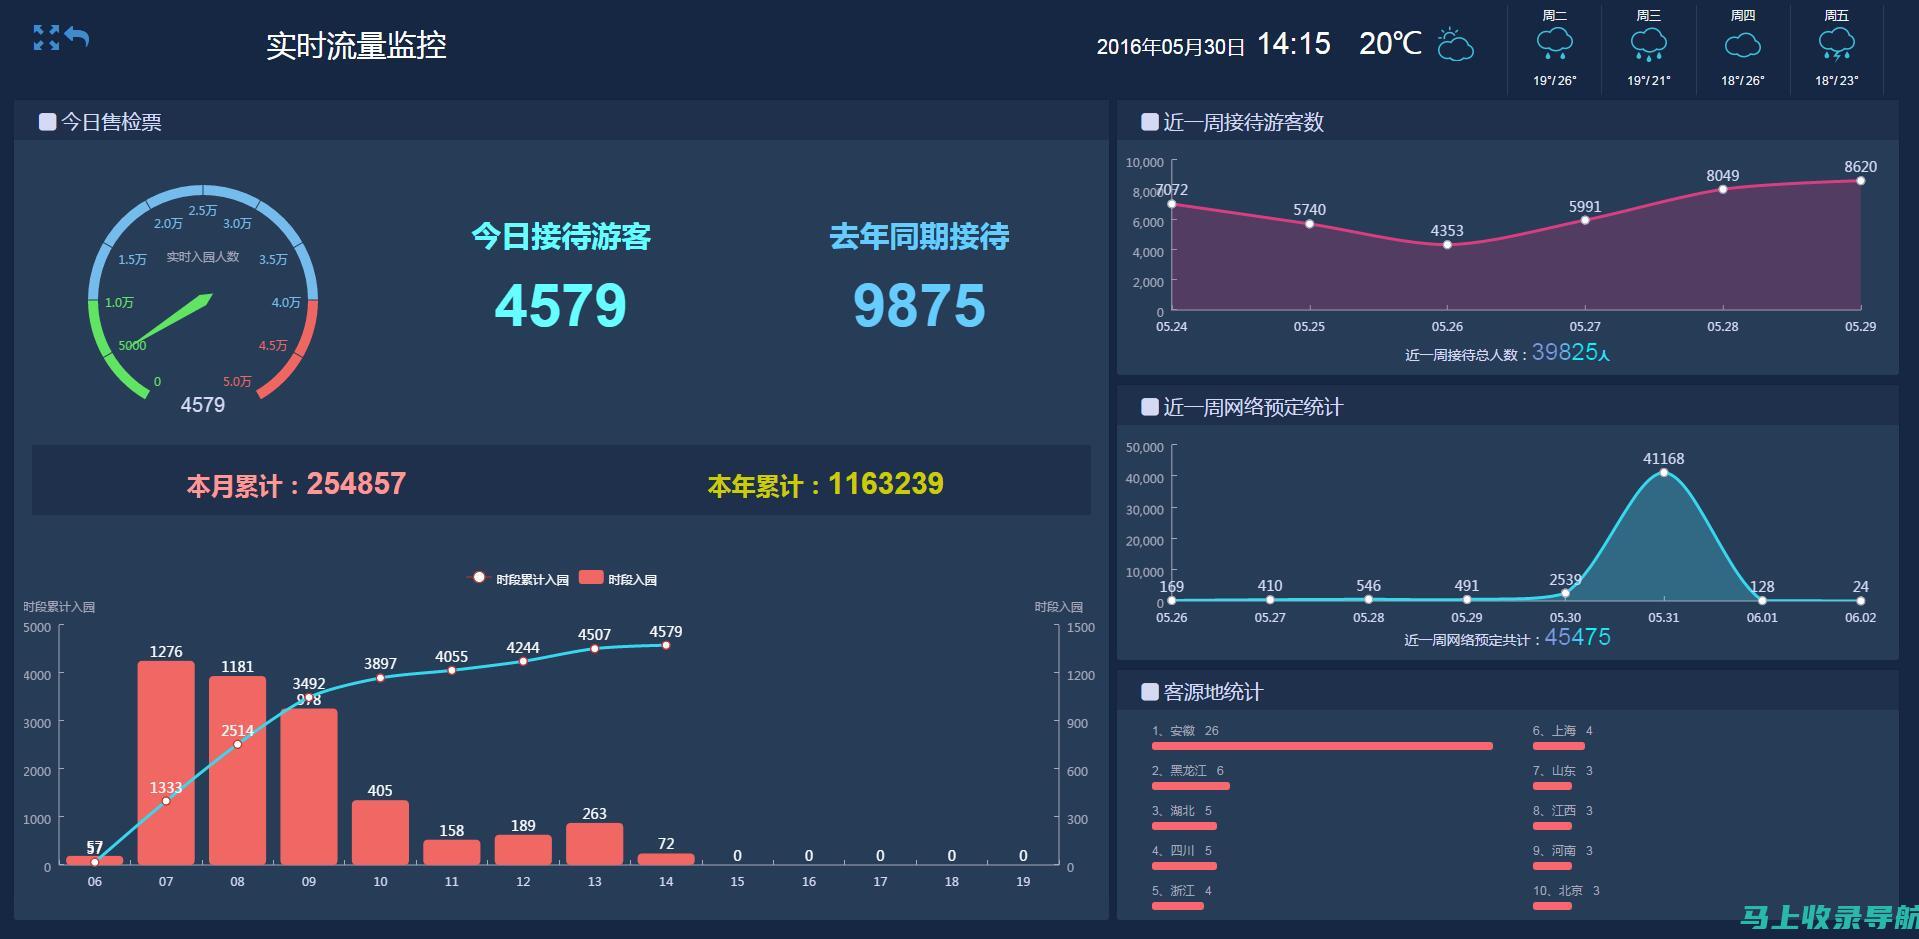Click the 05.29 data point labeled 8620
This screenshot has height=939, width=1919.
1861,181
